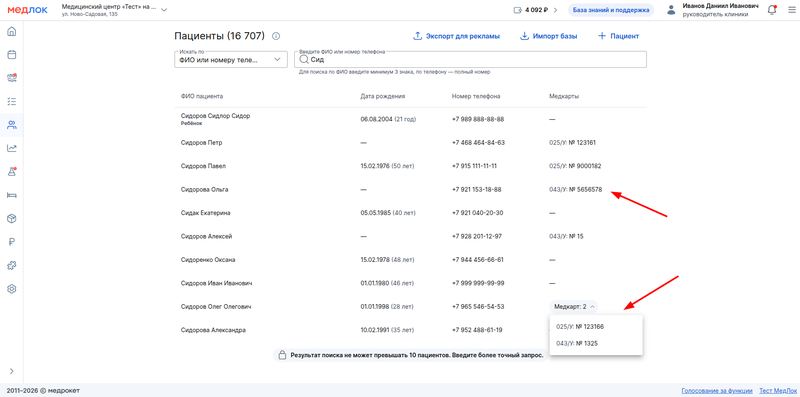Viewport: 800px width, 397px height.
Task: Click Импорт базы button
Action: point(549,36)
